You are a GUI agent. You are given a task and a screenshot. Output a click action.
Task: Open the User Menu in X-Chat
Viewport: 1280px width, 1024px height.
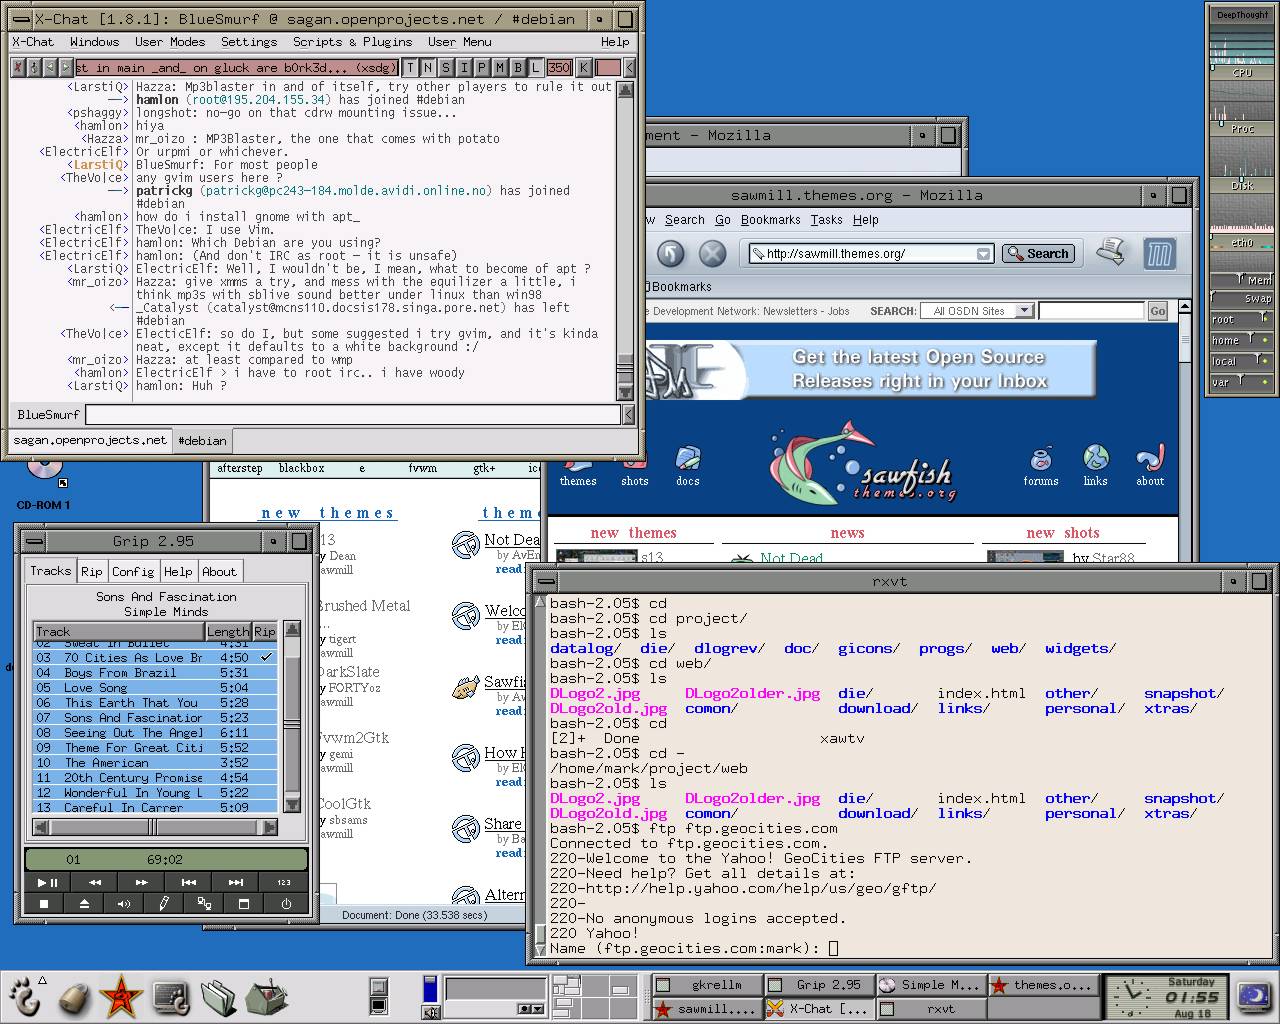pyautogui.click(x=459, y=42)
